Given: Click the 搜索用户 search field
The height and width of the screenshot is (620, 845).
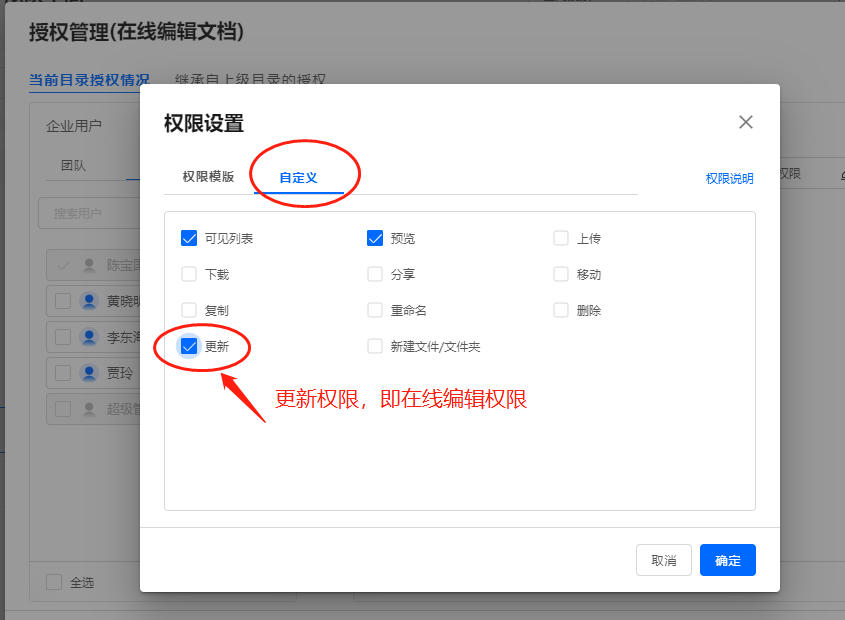Looking at the screenshot, I should pyautogui.click(x=89, y=213).
